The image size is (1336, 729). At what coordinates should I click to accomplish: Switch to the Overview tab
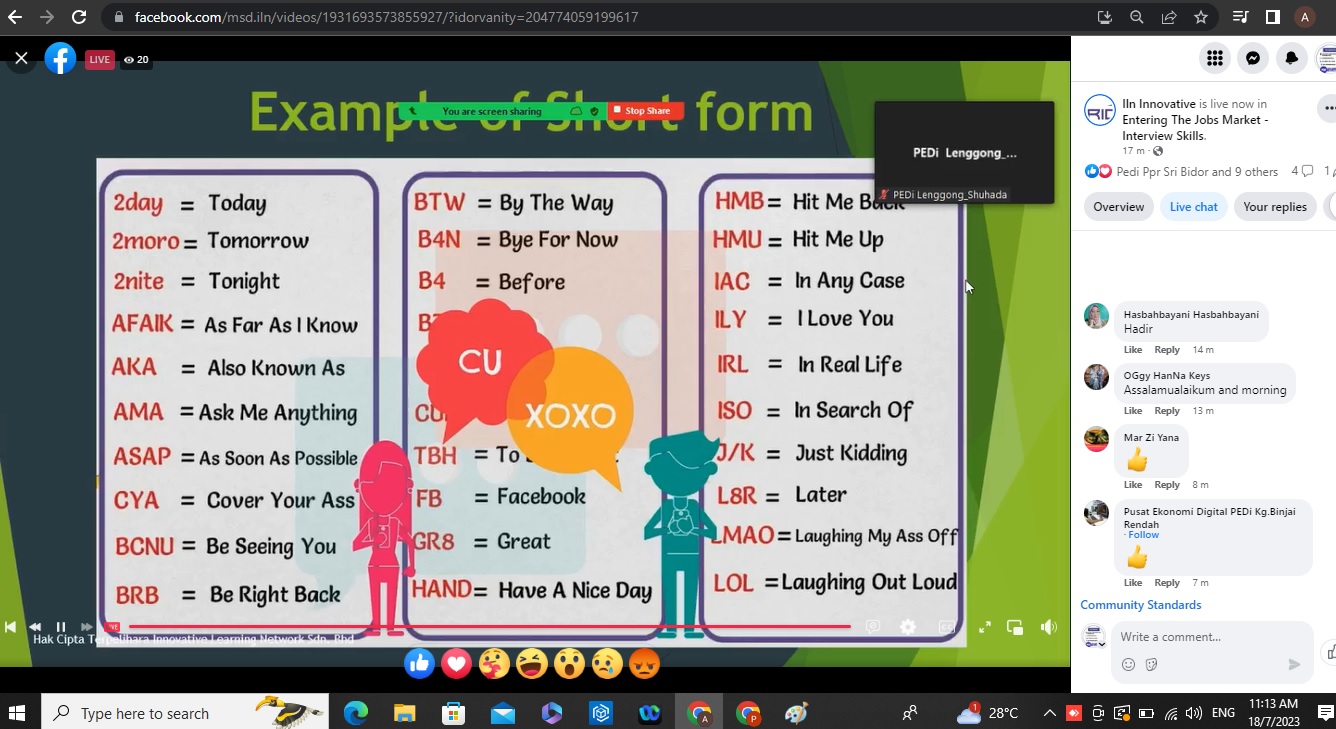click(1118, 207)
